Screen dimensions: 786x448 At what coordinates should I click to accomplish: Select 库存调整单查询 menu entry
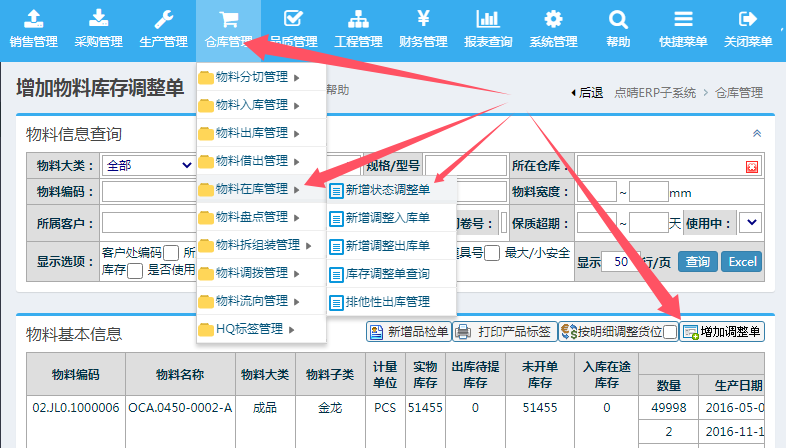pos(387,273)
